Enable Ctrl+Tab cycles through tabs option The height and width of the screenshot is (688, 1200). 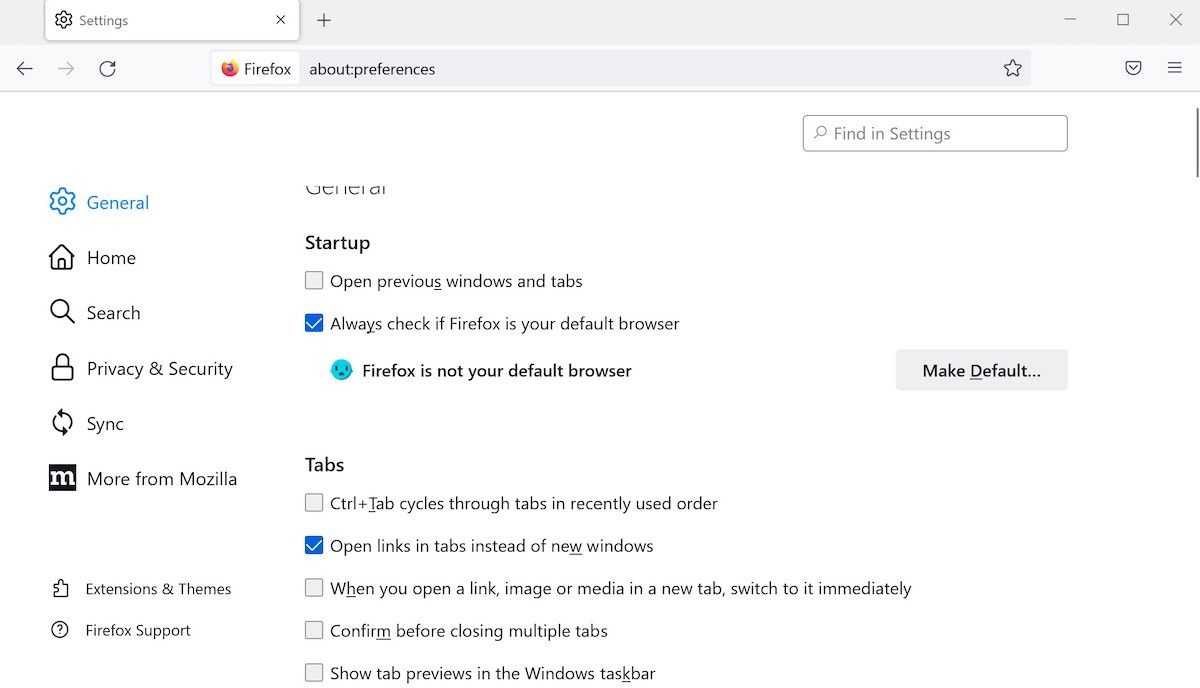pyautogui.click(x=314, y=503)
